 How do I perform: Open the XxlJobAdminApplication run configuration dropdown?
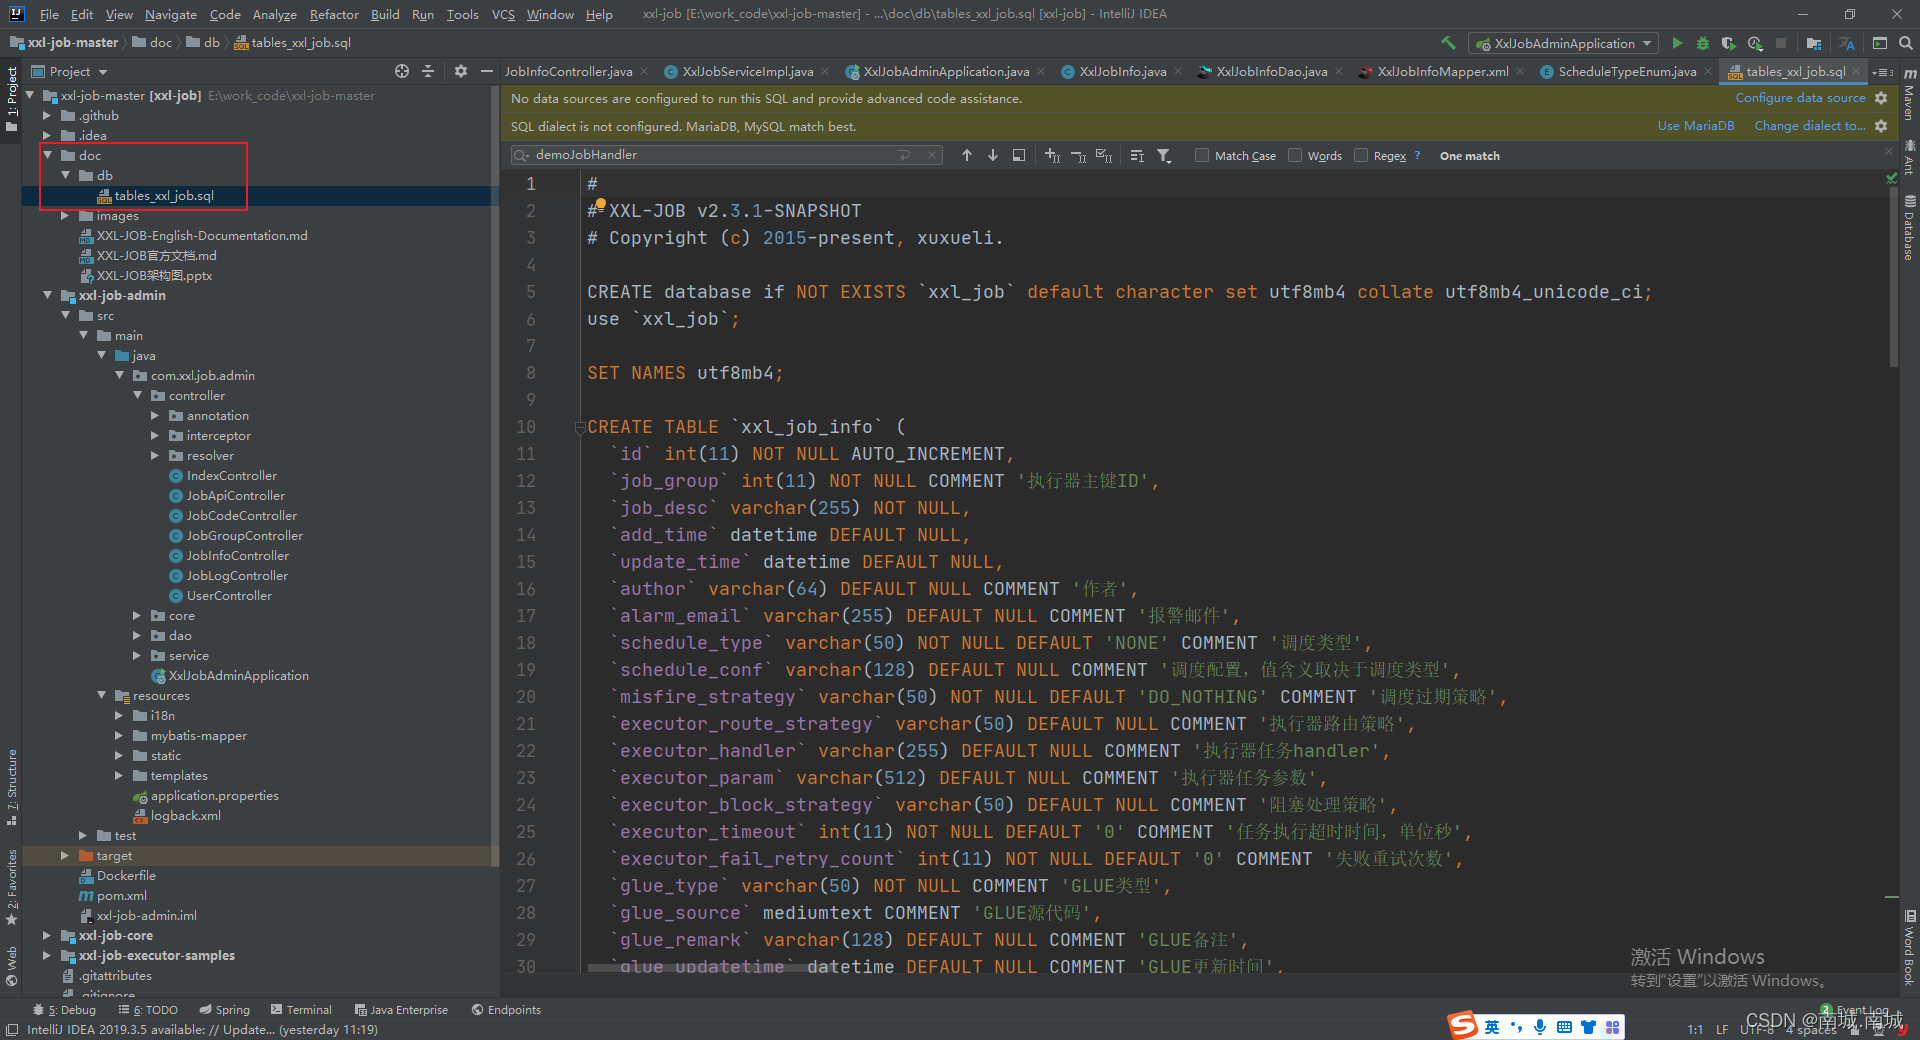[1563, 43]
